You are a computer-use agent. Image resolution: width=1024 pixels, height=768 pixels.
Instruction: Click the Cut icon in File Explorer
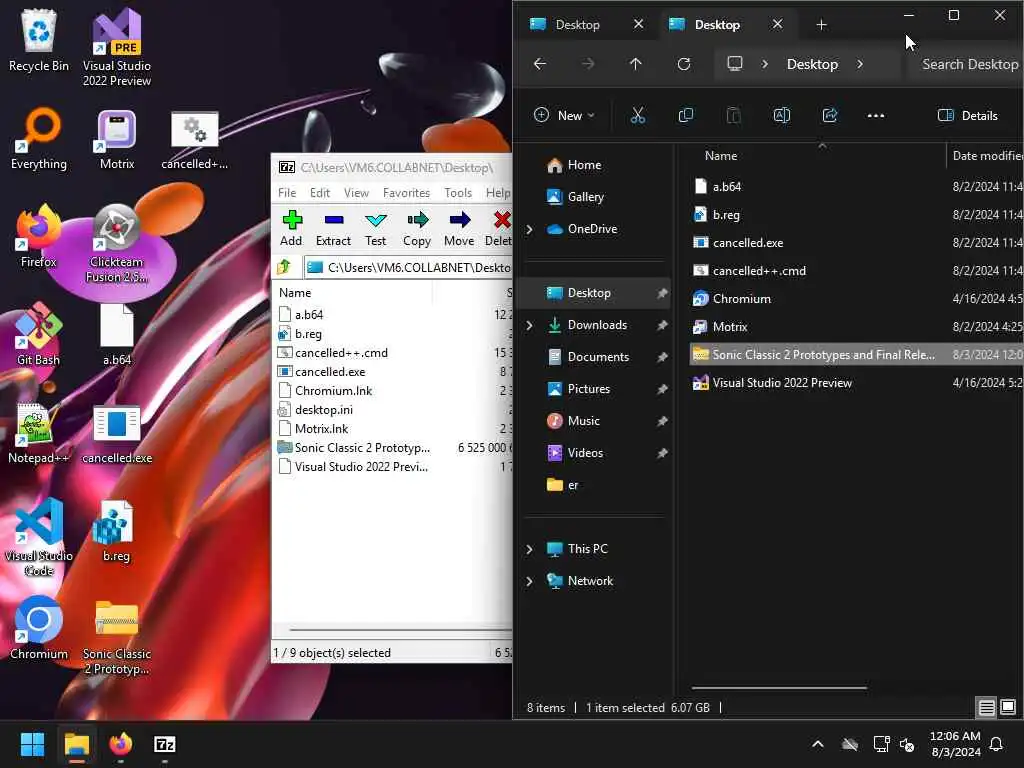637,116
